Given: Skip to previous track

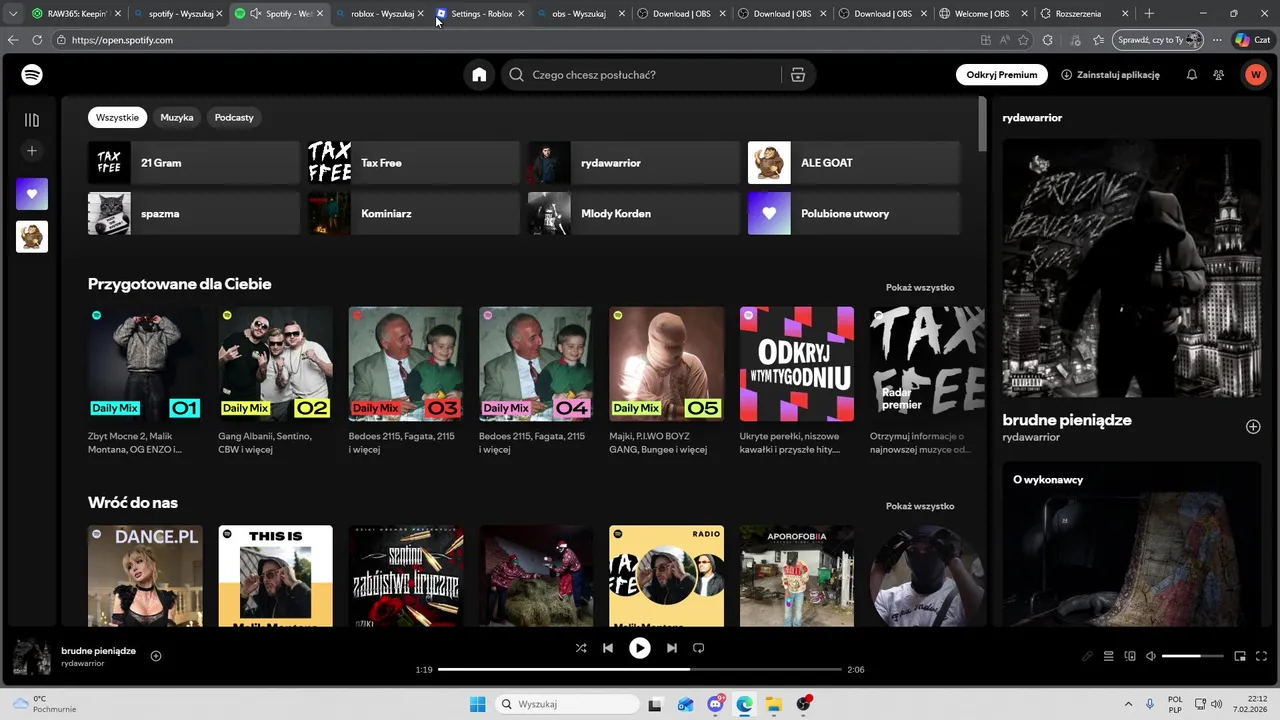Looking at the screenshot, I should click(608, 648).
